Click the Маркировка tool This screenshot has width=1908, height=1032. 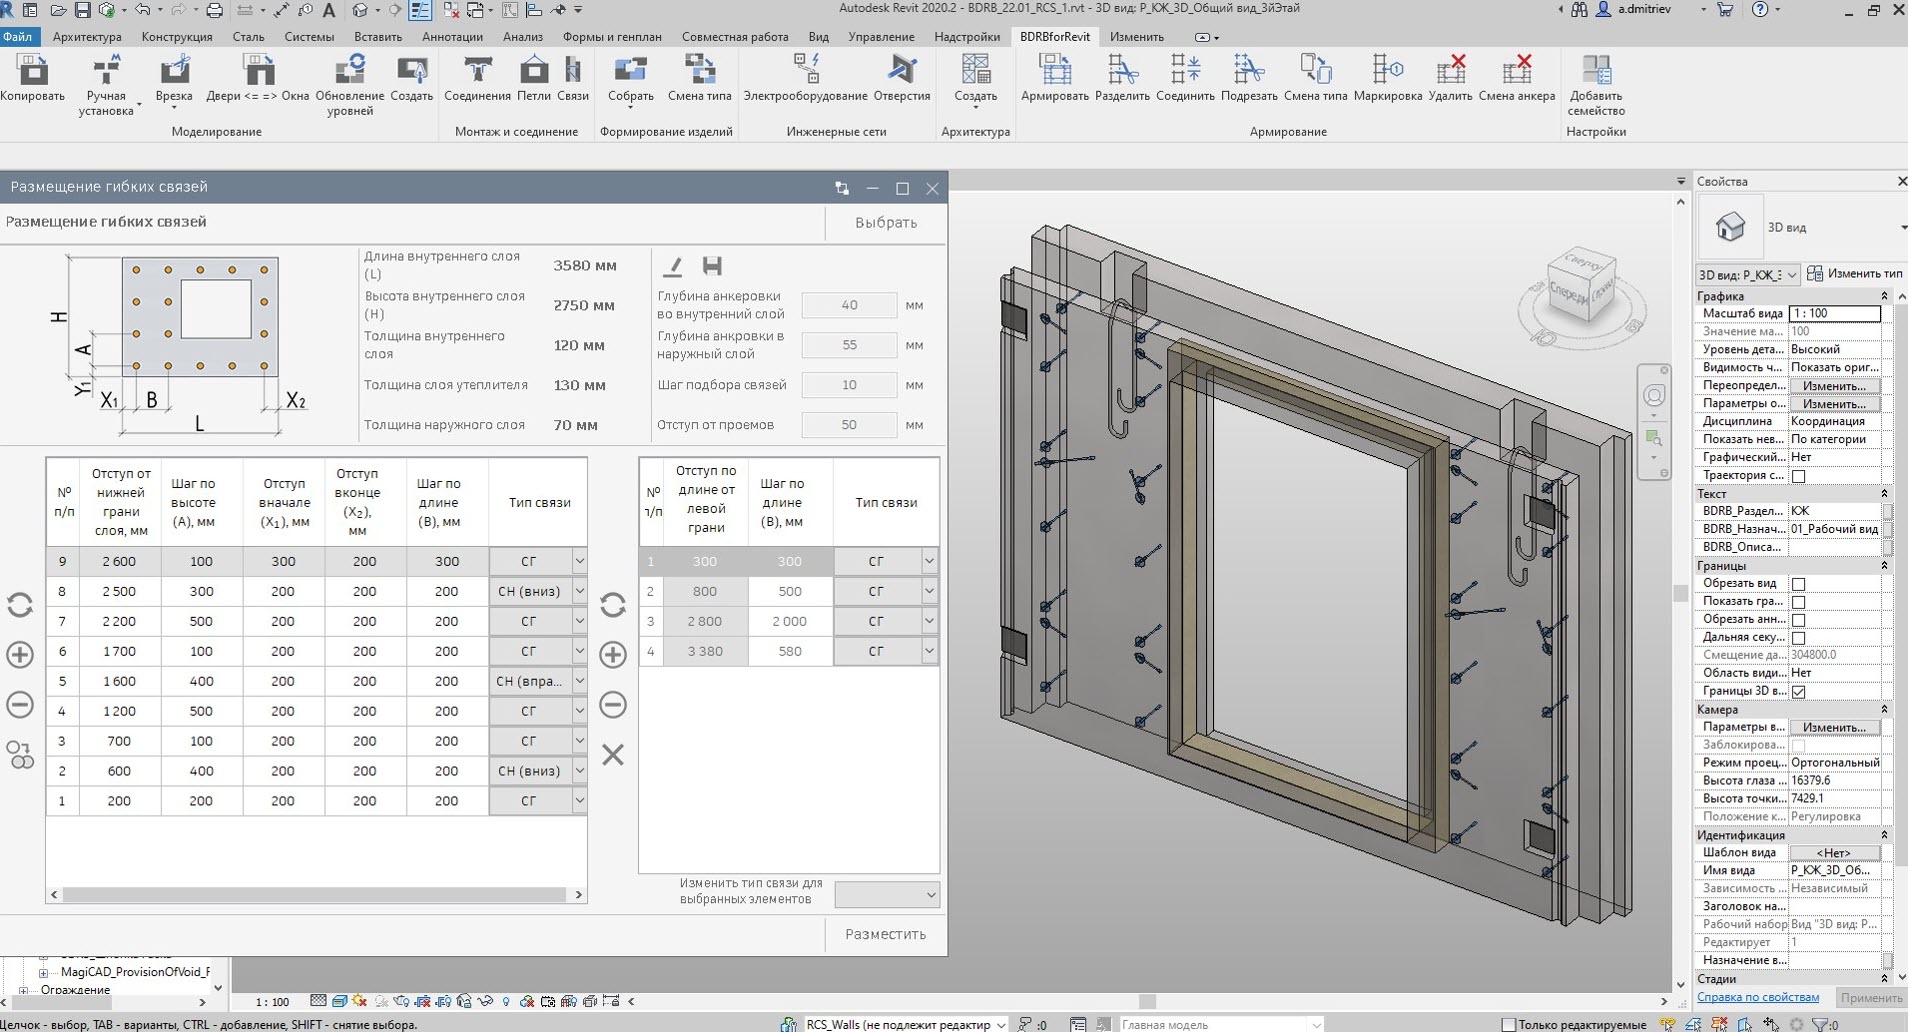pos(1388,78)
